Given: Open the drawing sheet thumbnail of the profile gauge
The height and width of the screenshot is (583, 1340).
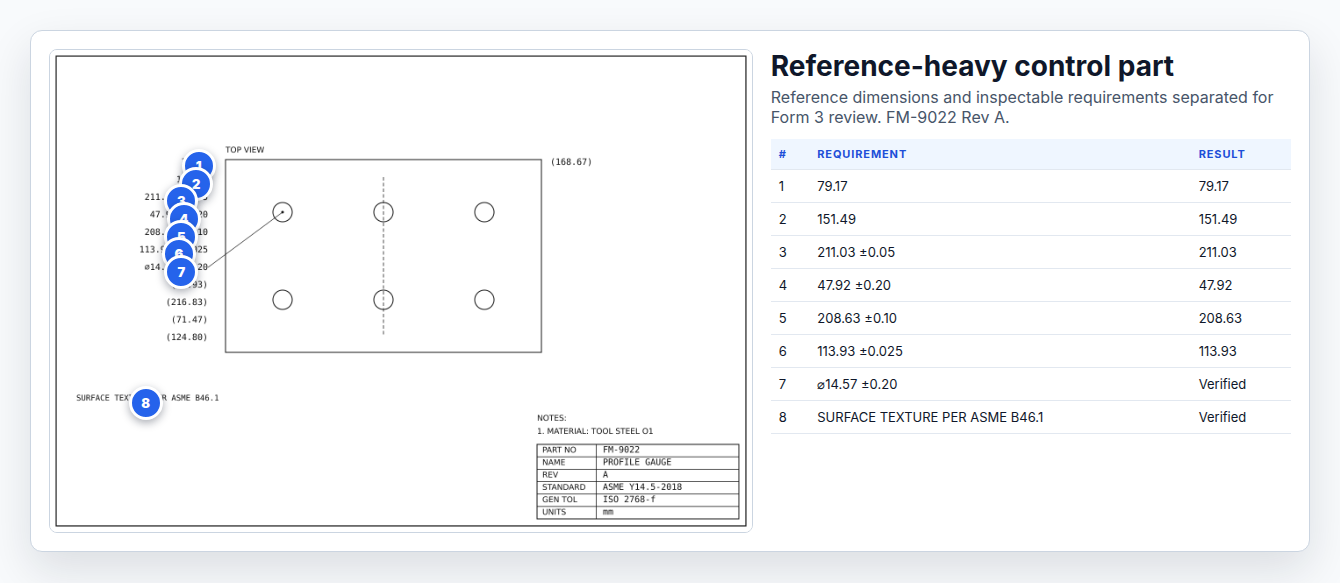Looking at the screenshot, I should click(401, 291).
